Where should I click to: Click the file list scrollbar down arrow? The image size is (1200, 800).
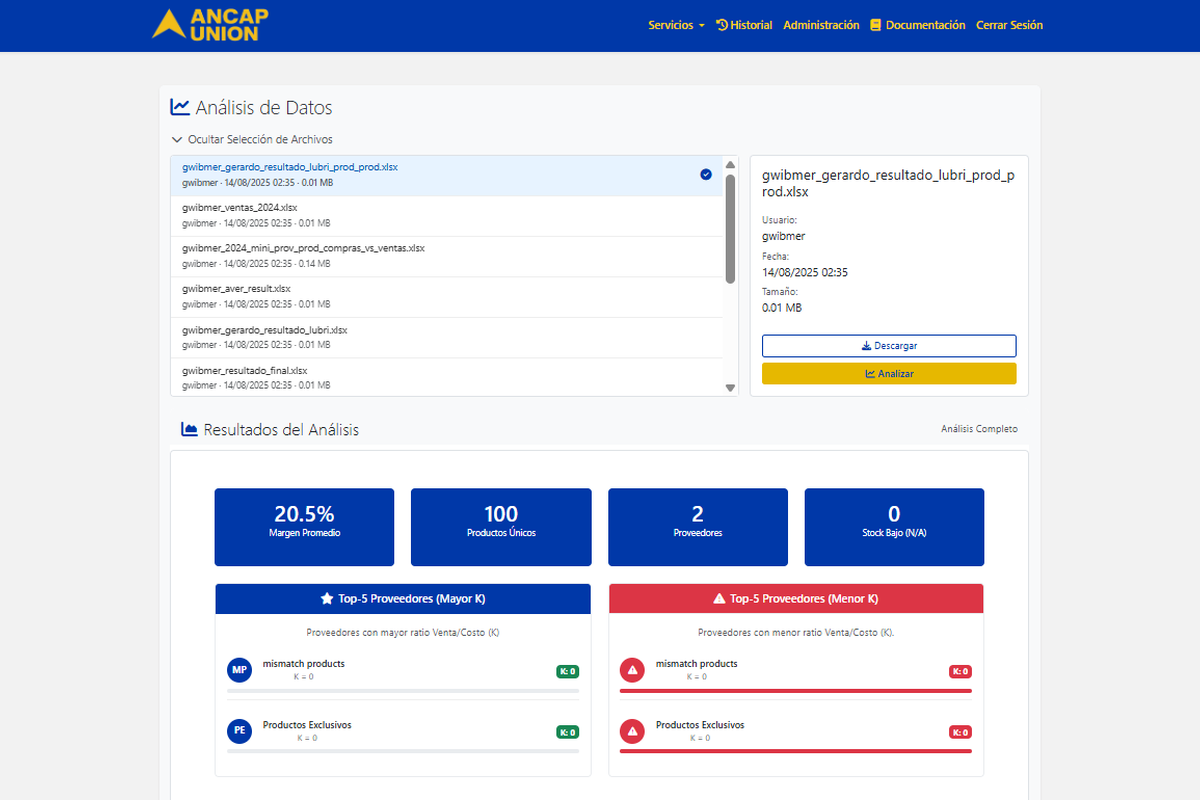[x=729, y=386]
